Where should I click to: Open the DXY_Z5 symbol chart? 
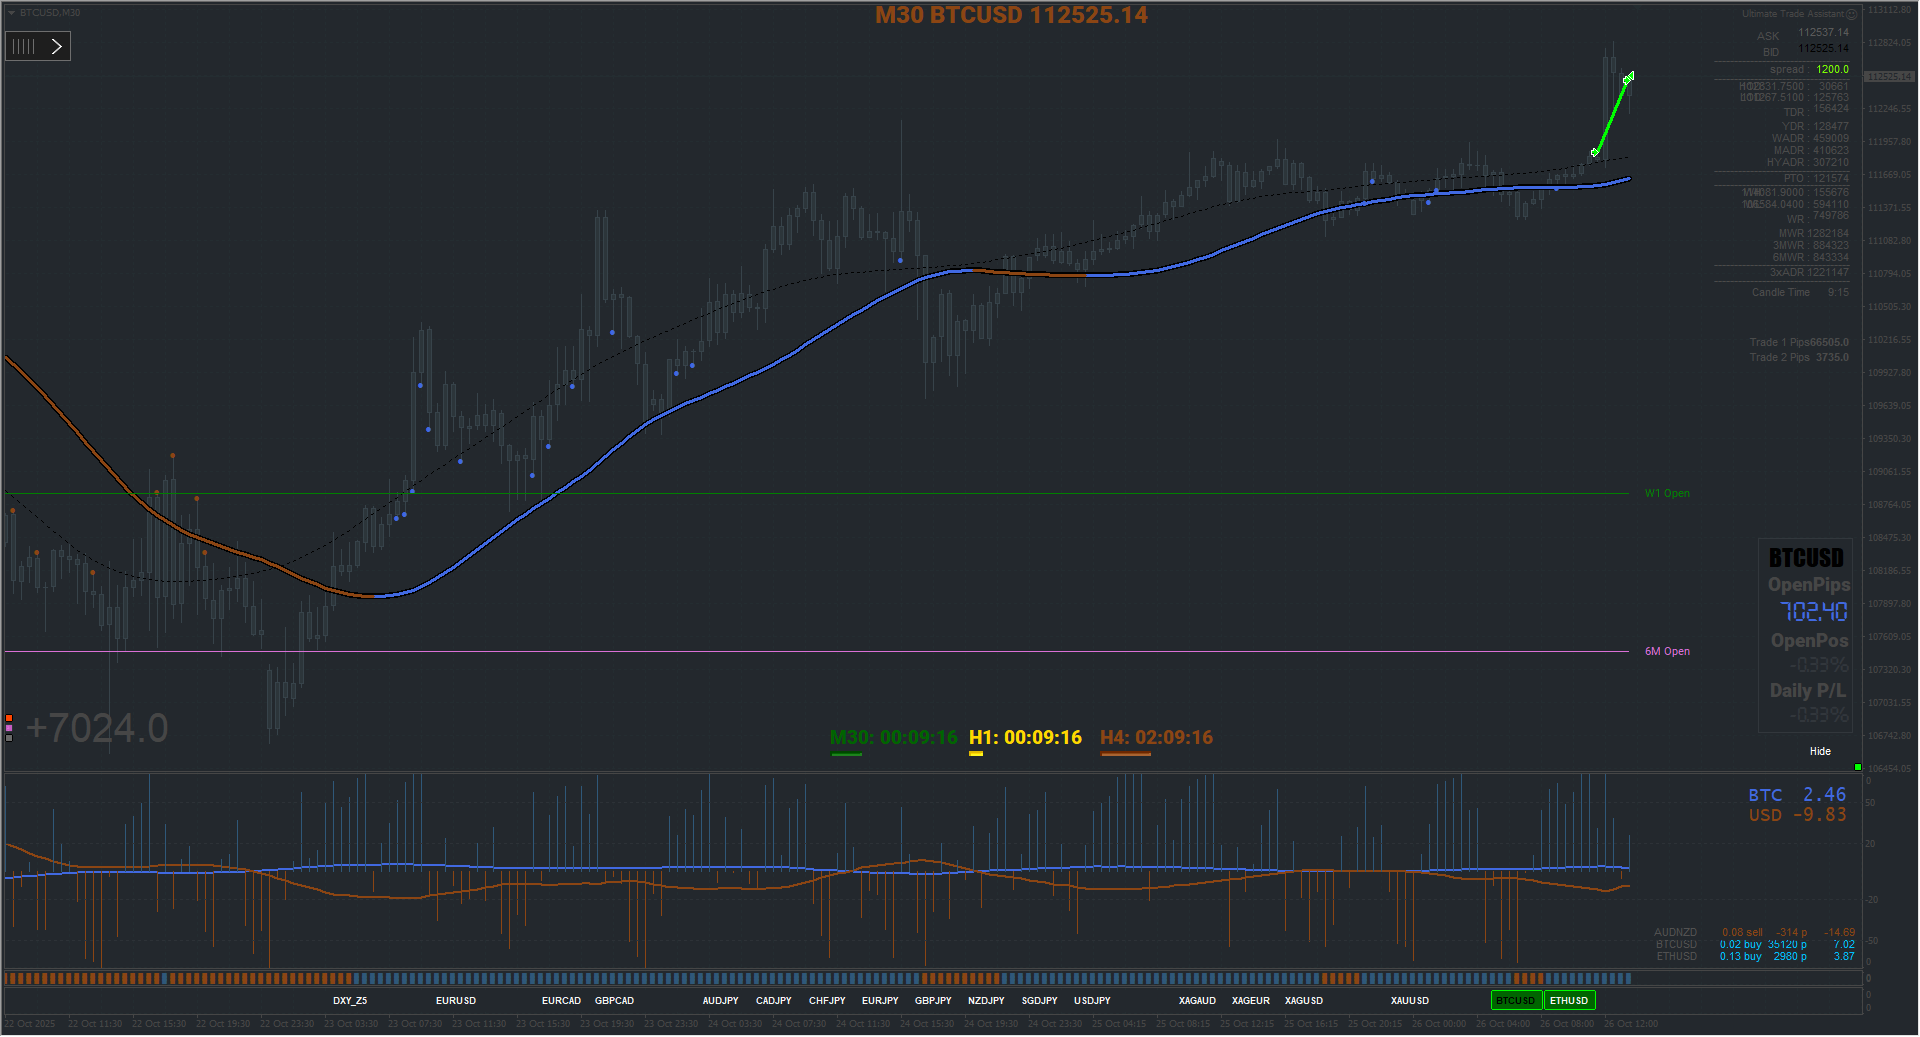[350, 1000]
